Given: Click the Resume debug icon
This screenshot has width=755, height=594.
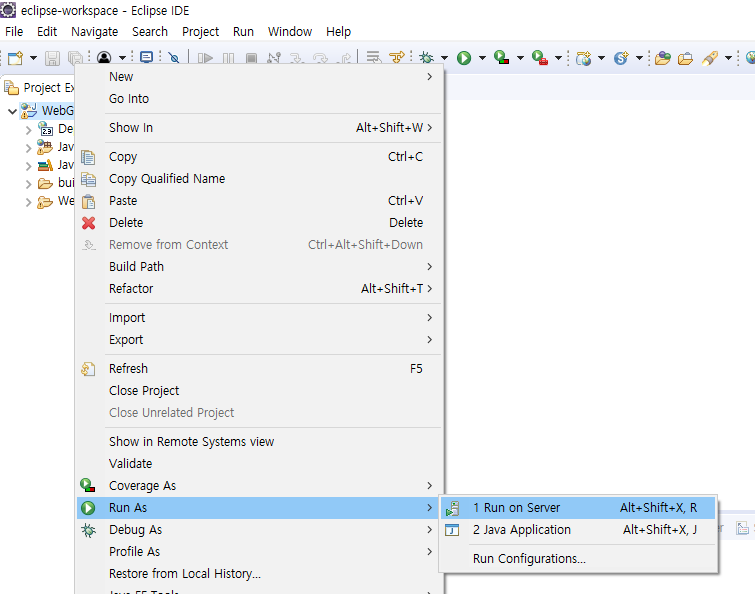Looking at the screenshot, I should (x=205, y=58).
